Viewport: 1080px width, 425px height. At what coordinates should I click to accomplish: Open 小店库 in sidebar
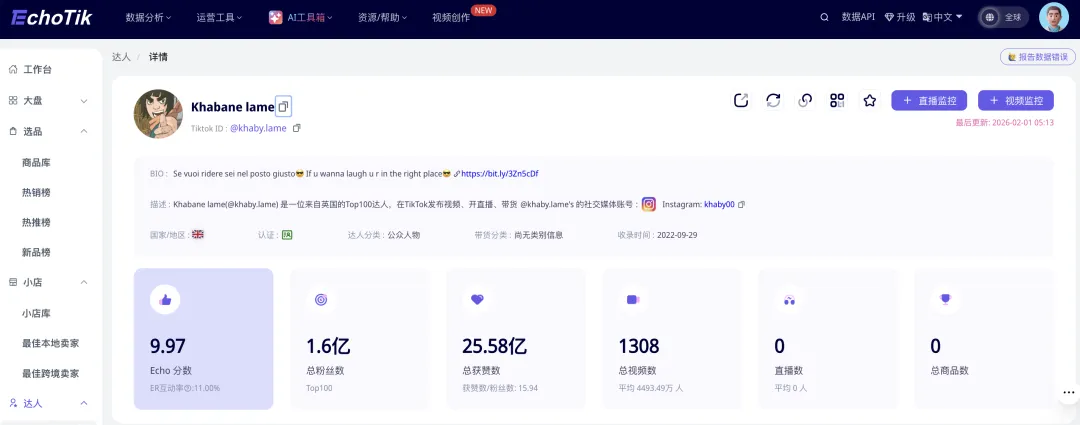click(x=36, y=313)
